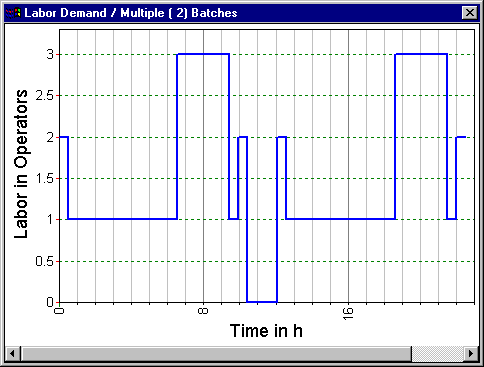This screenshot has width=484, height=367.
Task: Click the Labor Demand window title icon
Action: pyautogui.click(x=13, y=13)
